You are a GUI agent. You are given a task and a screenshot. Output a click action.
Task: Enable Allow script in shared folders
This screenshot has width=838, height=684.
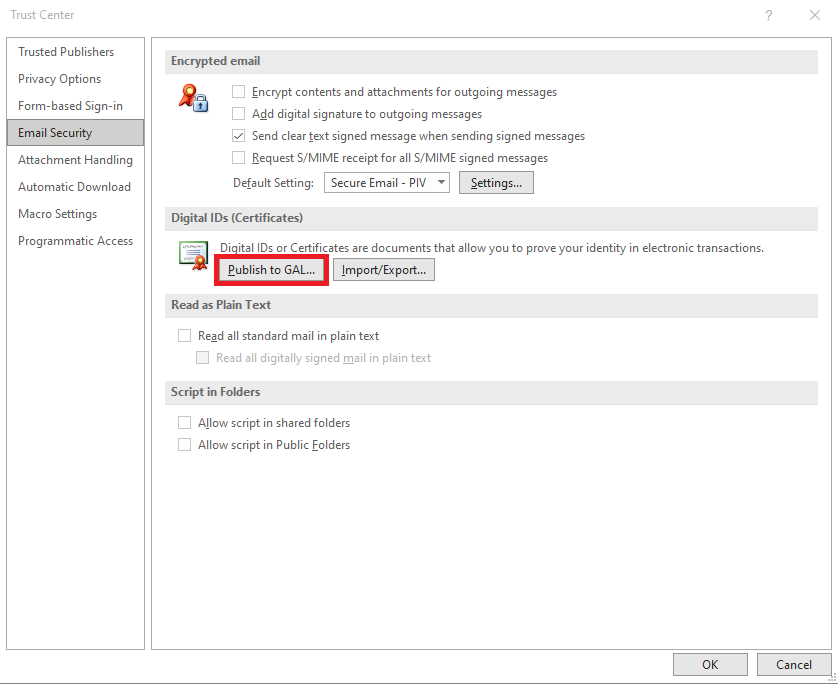(184, 423)
